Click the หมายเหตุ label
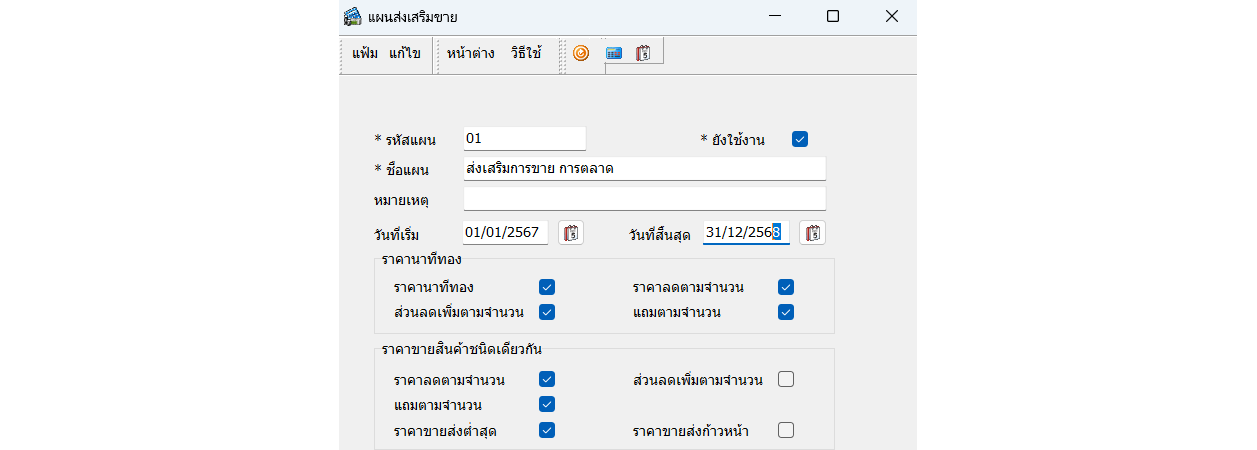 tap(401, 201)
